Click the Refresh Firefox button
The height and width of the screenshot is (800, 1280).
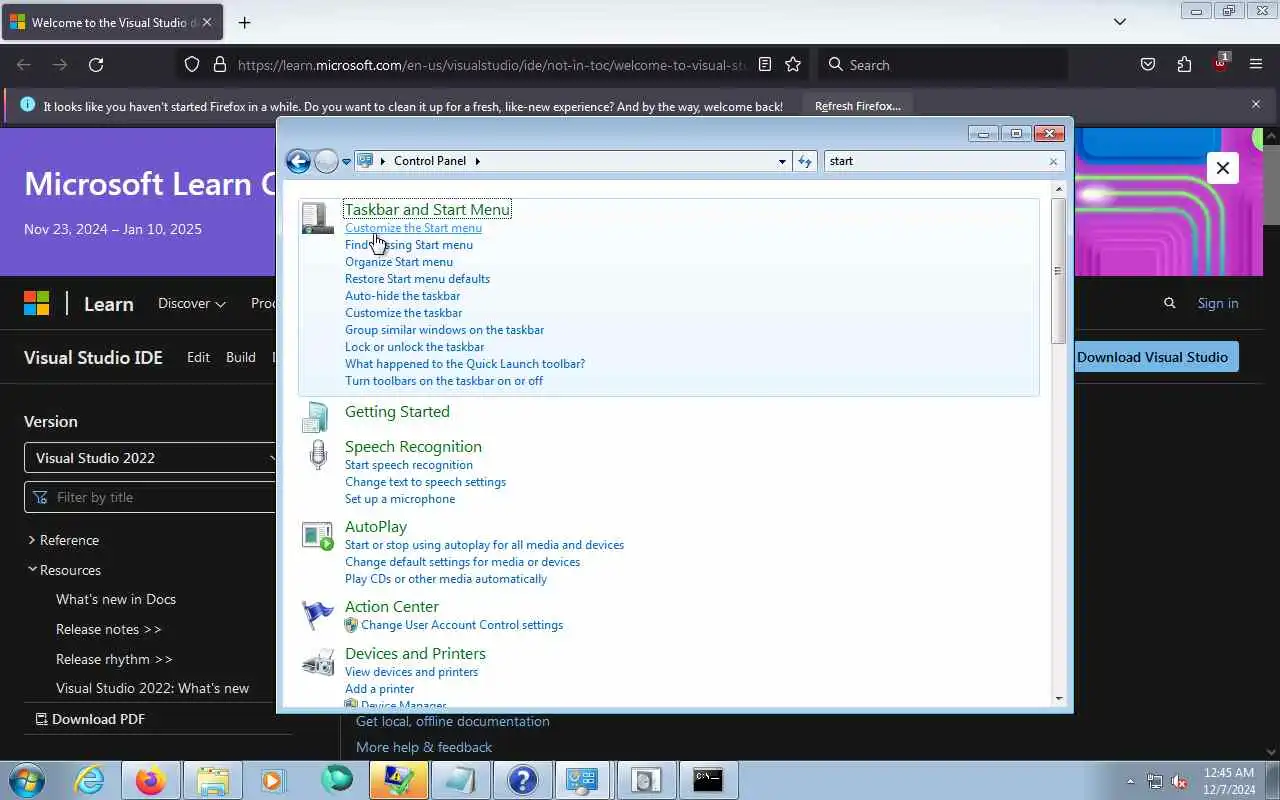(x=858, y=106)
